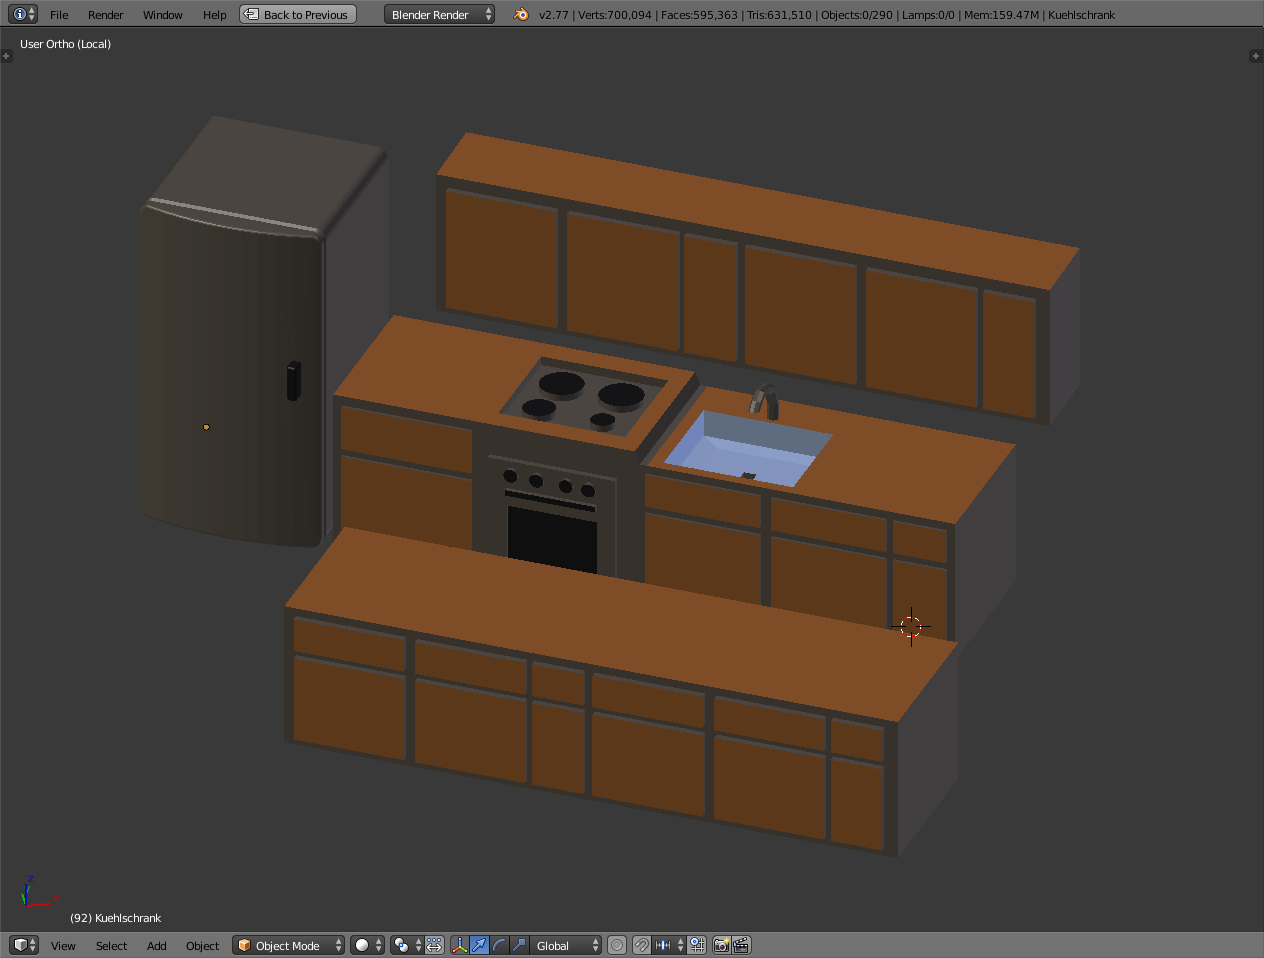This screenshot has height=958, width=1264.
Task: Open the Info editor type selector
Action: click(x=23, y=14)
